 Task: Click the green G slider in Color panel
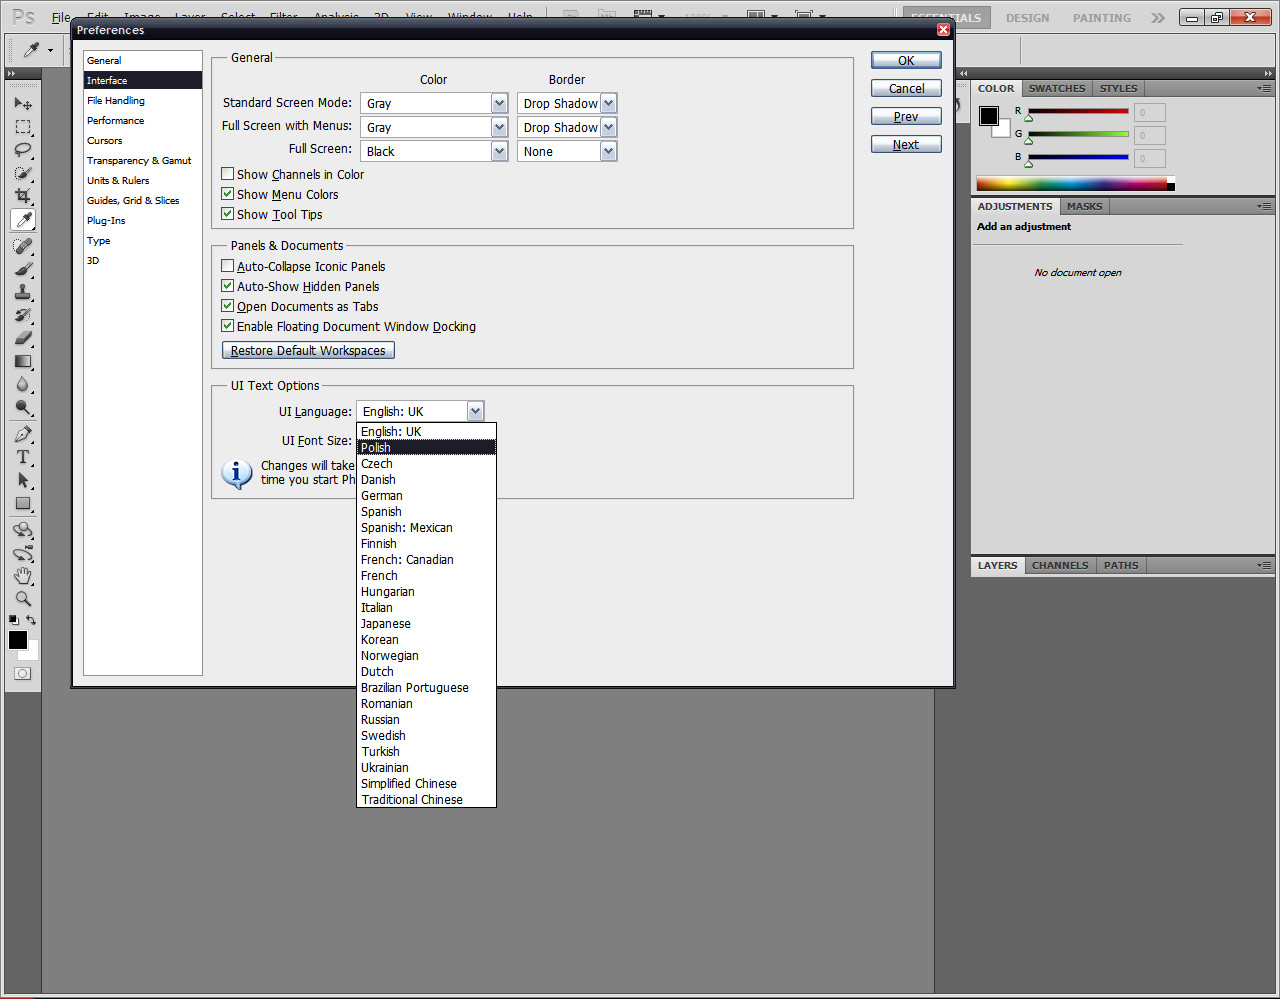(x=1078, y=134)
